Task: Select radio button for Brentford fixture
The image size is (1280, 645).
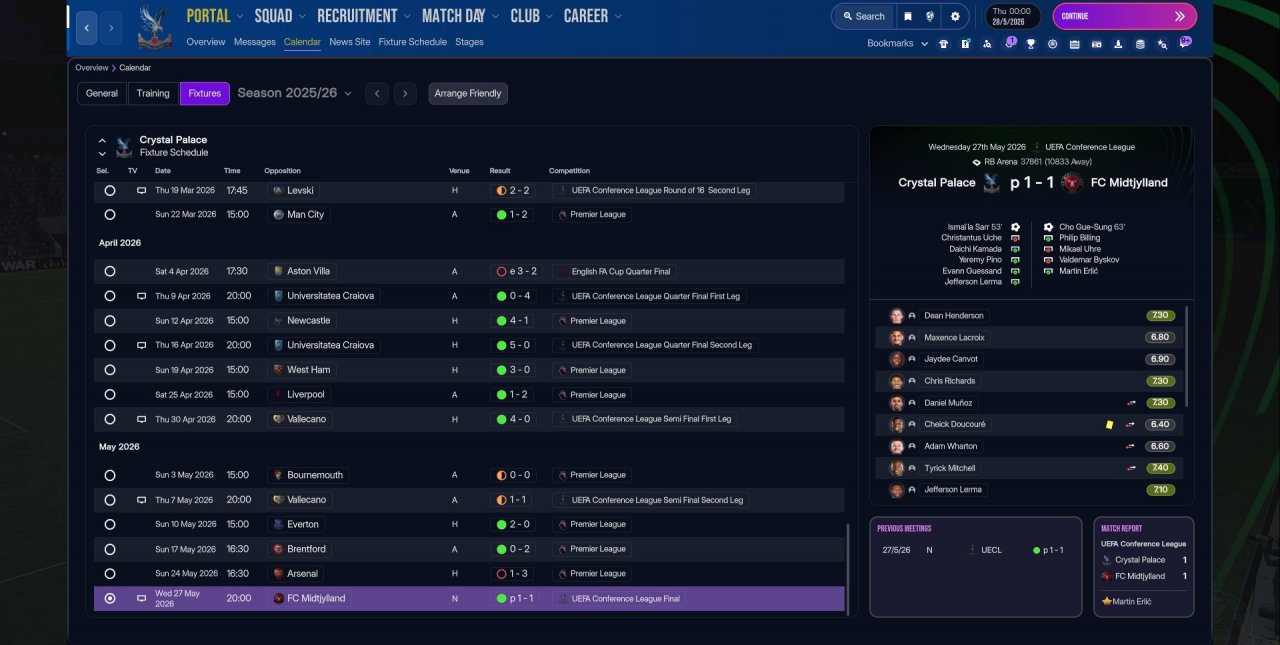Action: click(109, 549)
